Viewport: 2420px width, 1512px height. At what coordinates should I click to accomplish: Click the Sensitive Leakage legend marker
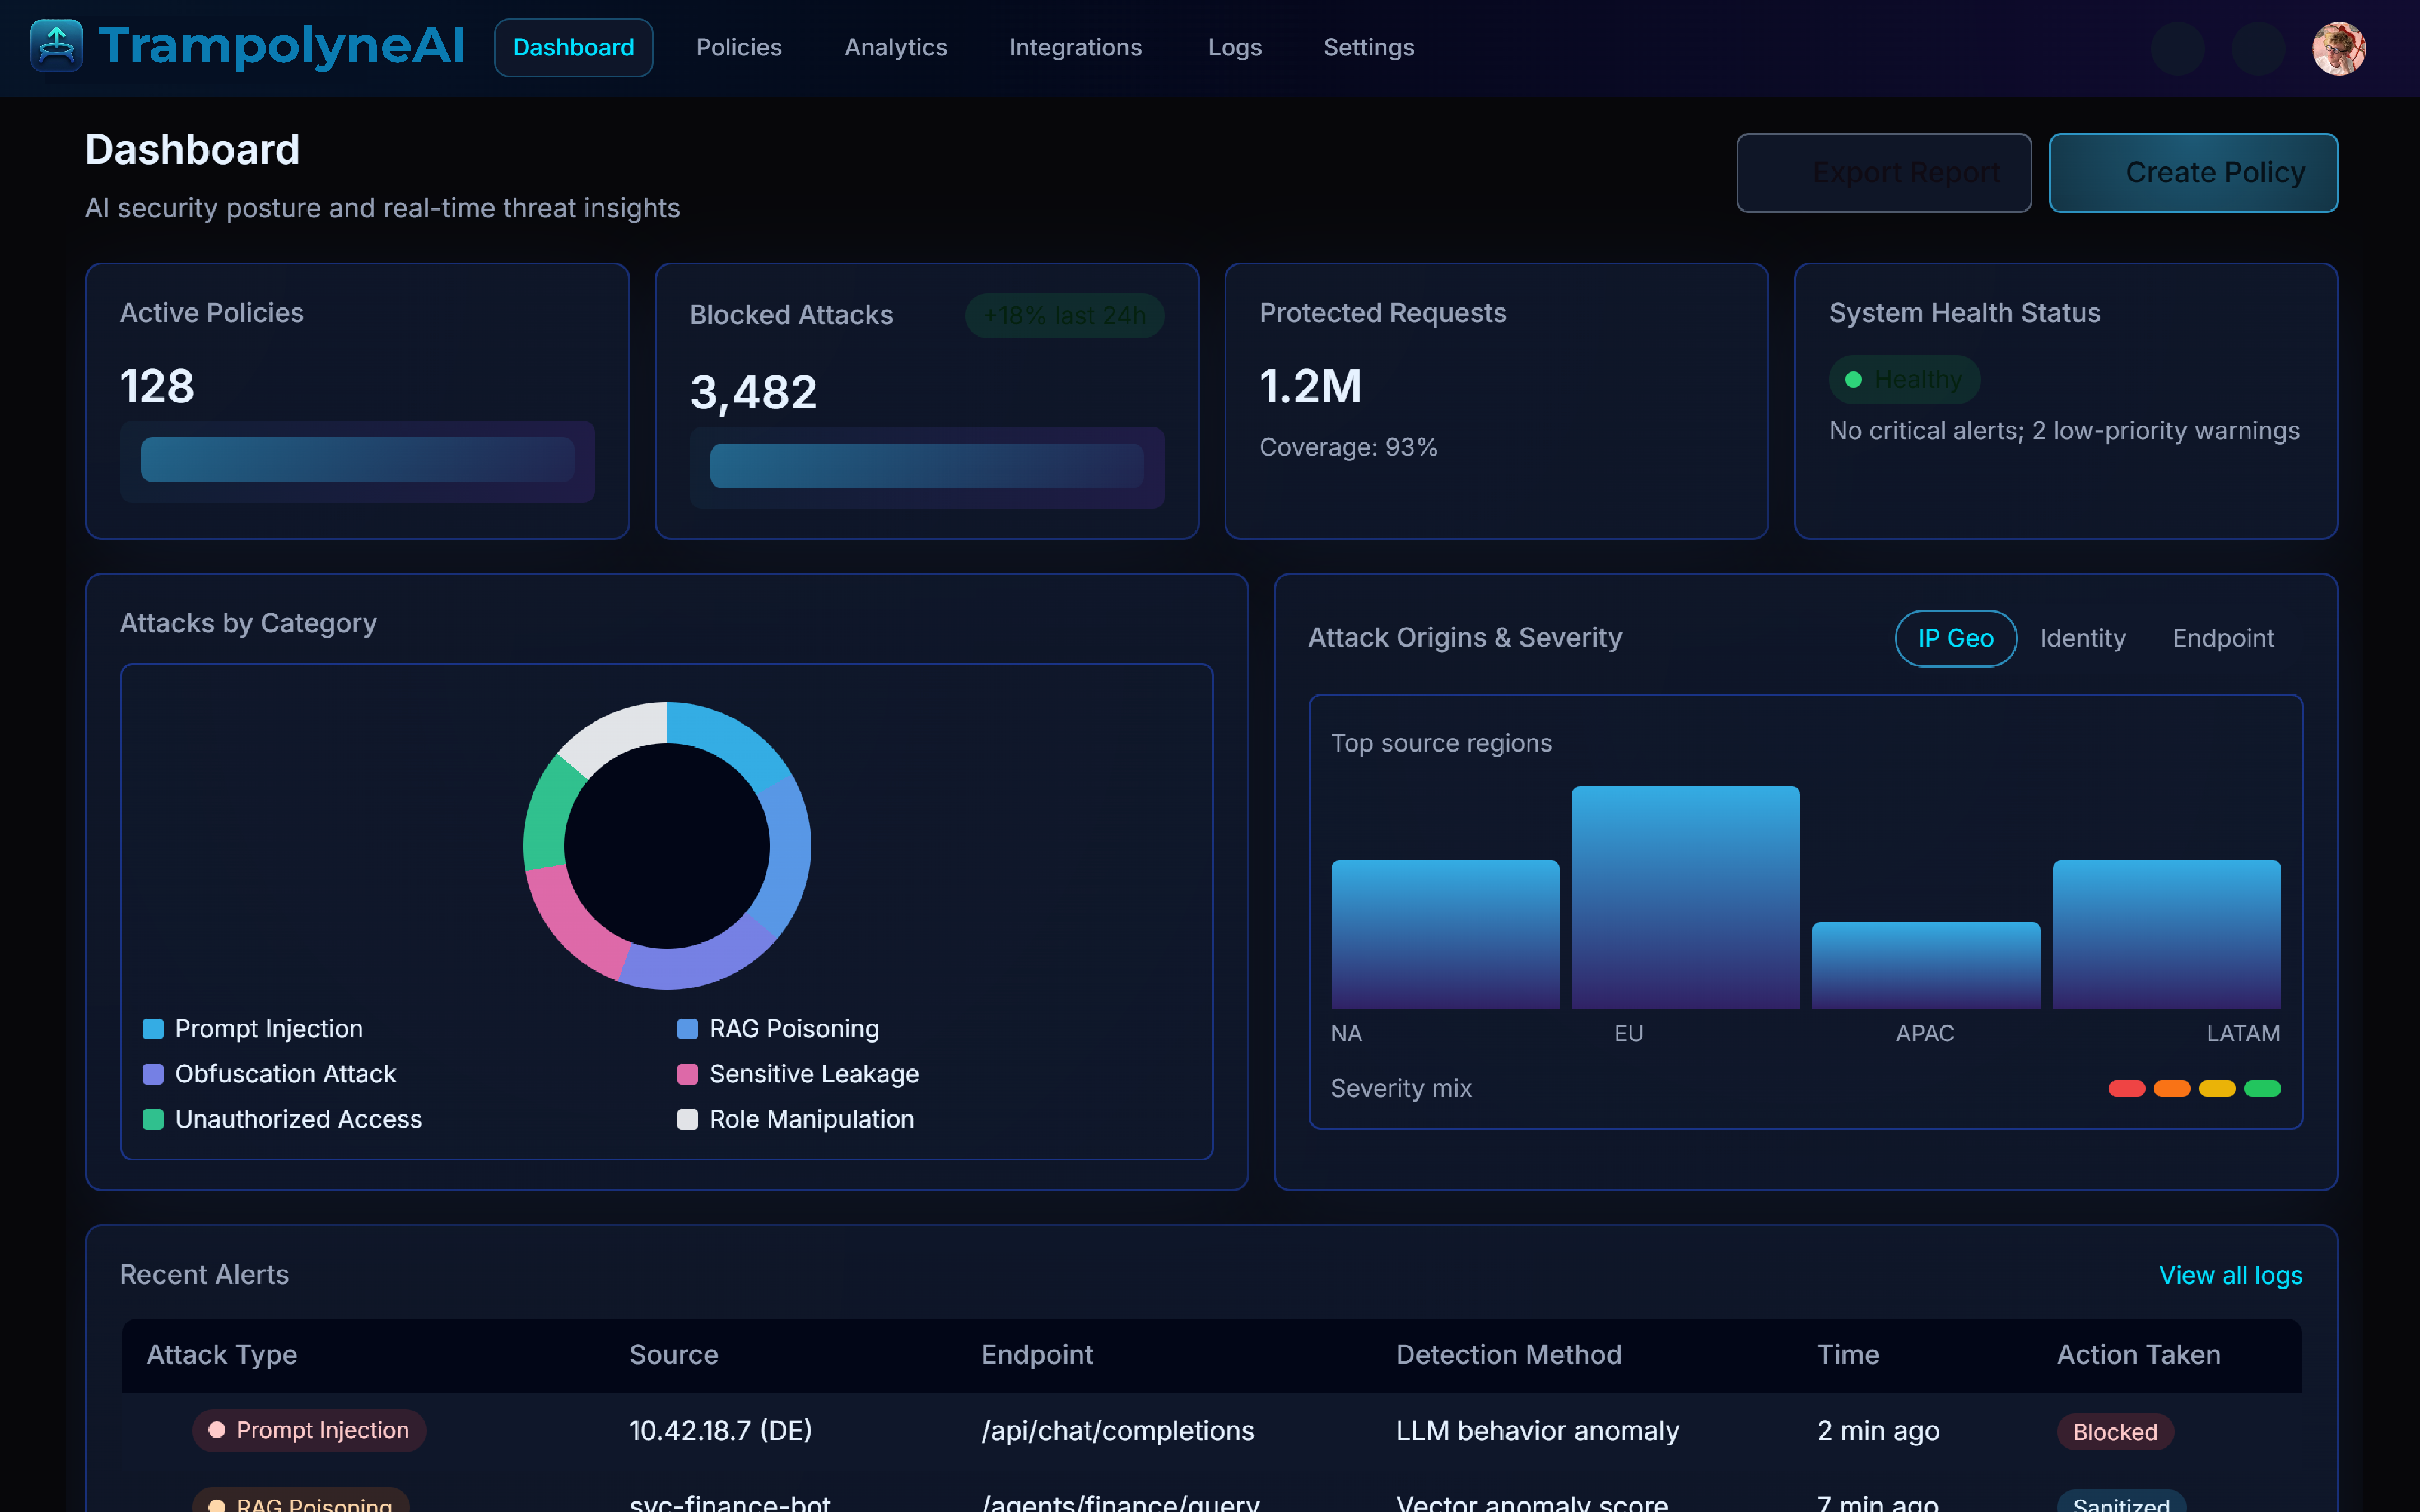pyautogui.click(x=687, y=1074)
